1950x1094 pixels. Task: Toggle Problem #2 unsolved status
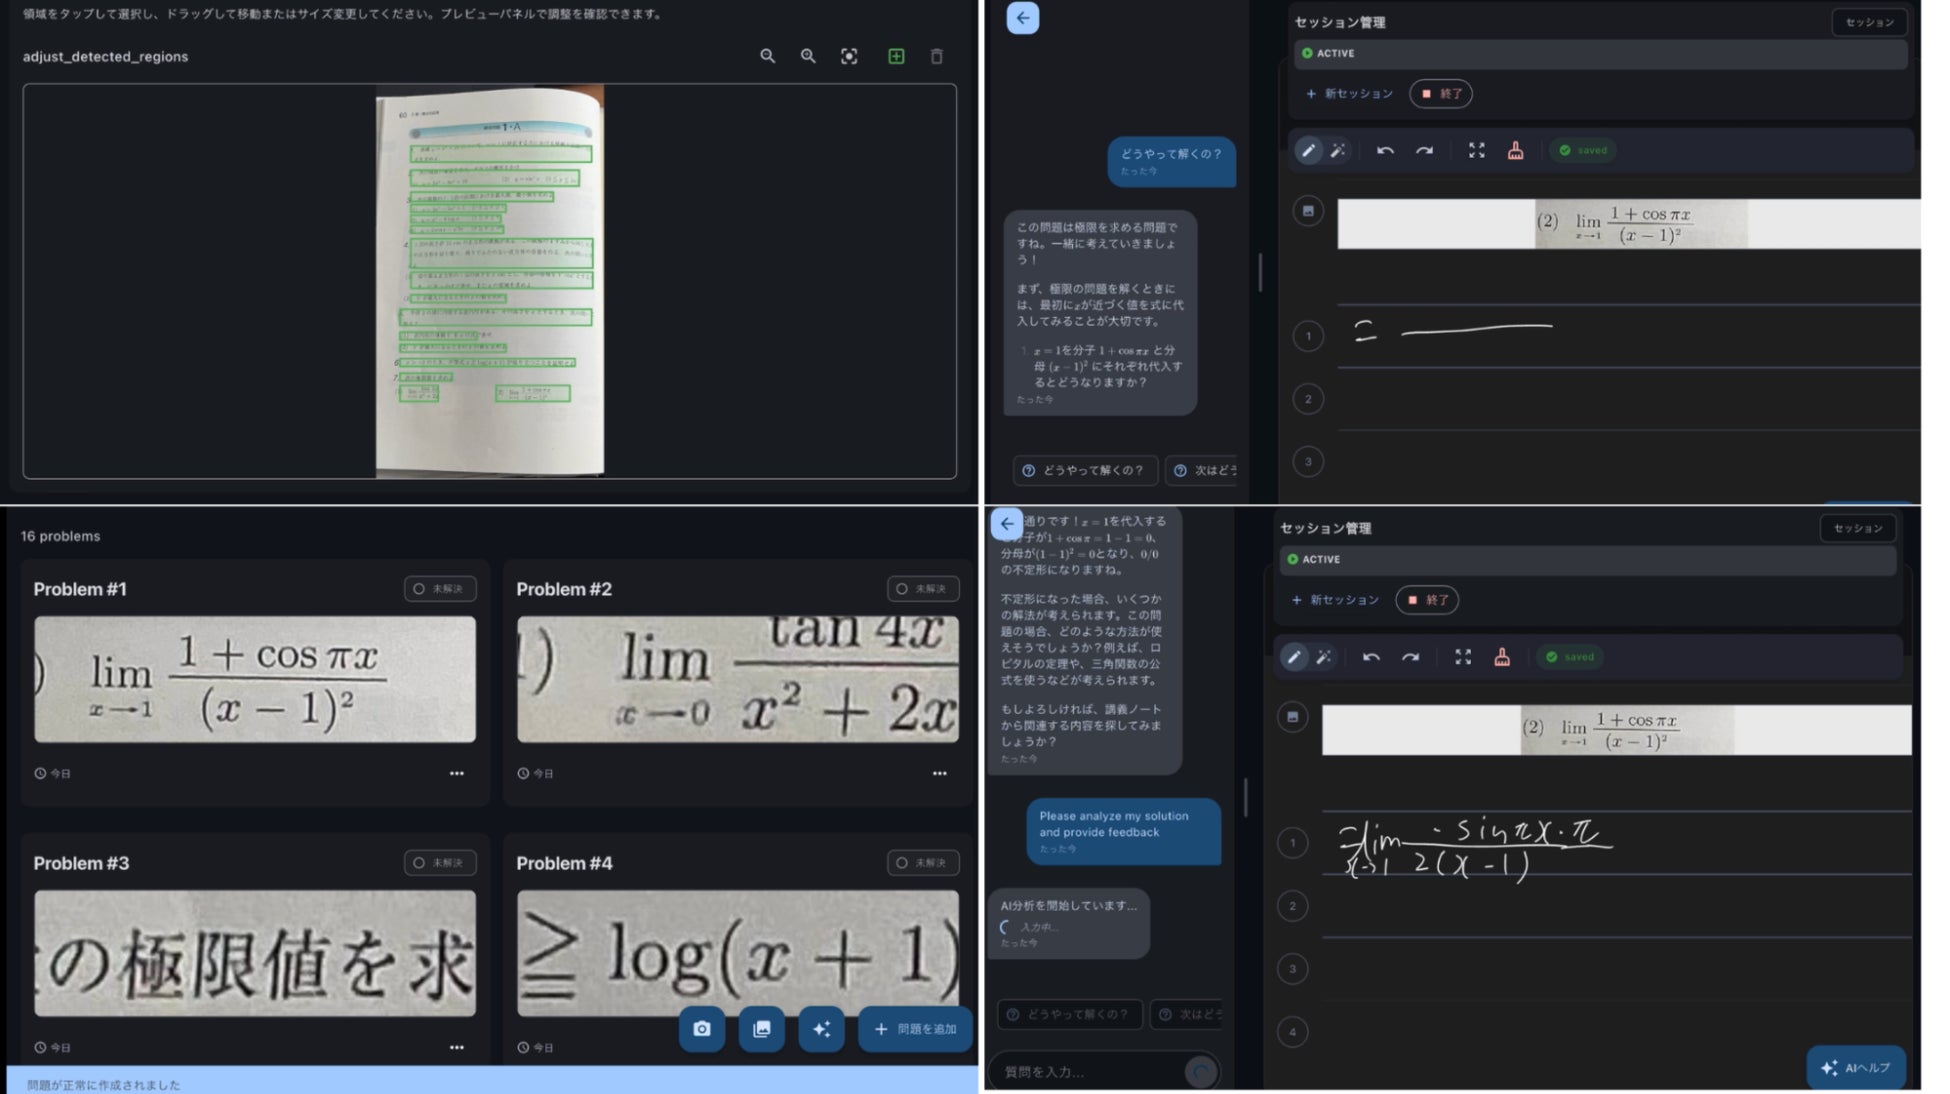(x=923, y=589)
